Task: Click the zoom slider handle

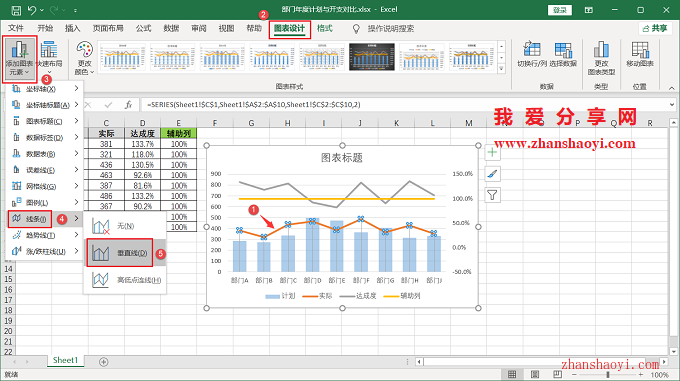Action: (x=608, y=374)
